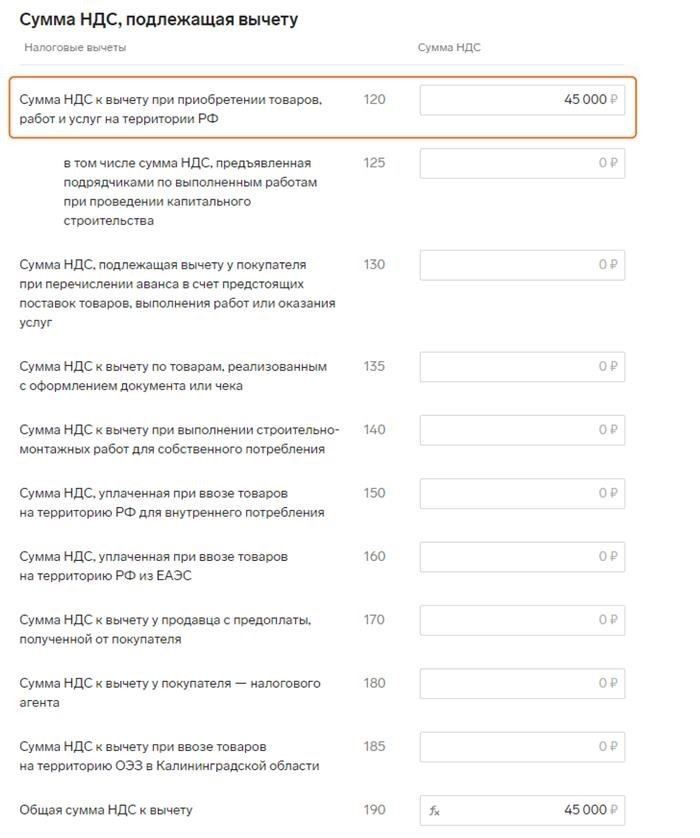The image size is (700, 838).
Task: Select the line 160 ЕАЭС import amount field
Action: click(522, 557)
